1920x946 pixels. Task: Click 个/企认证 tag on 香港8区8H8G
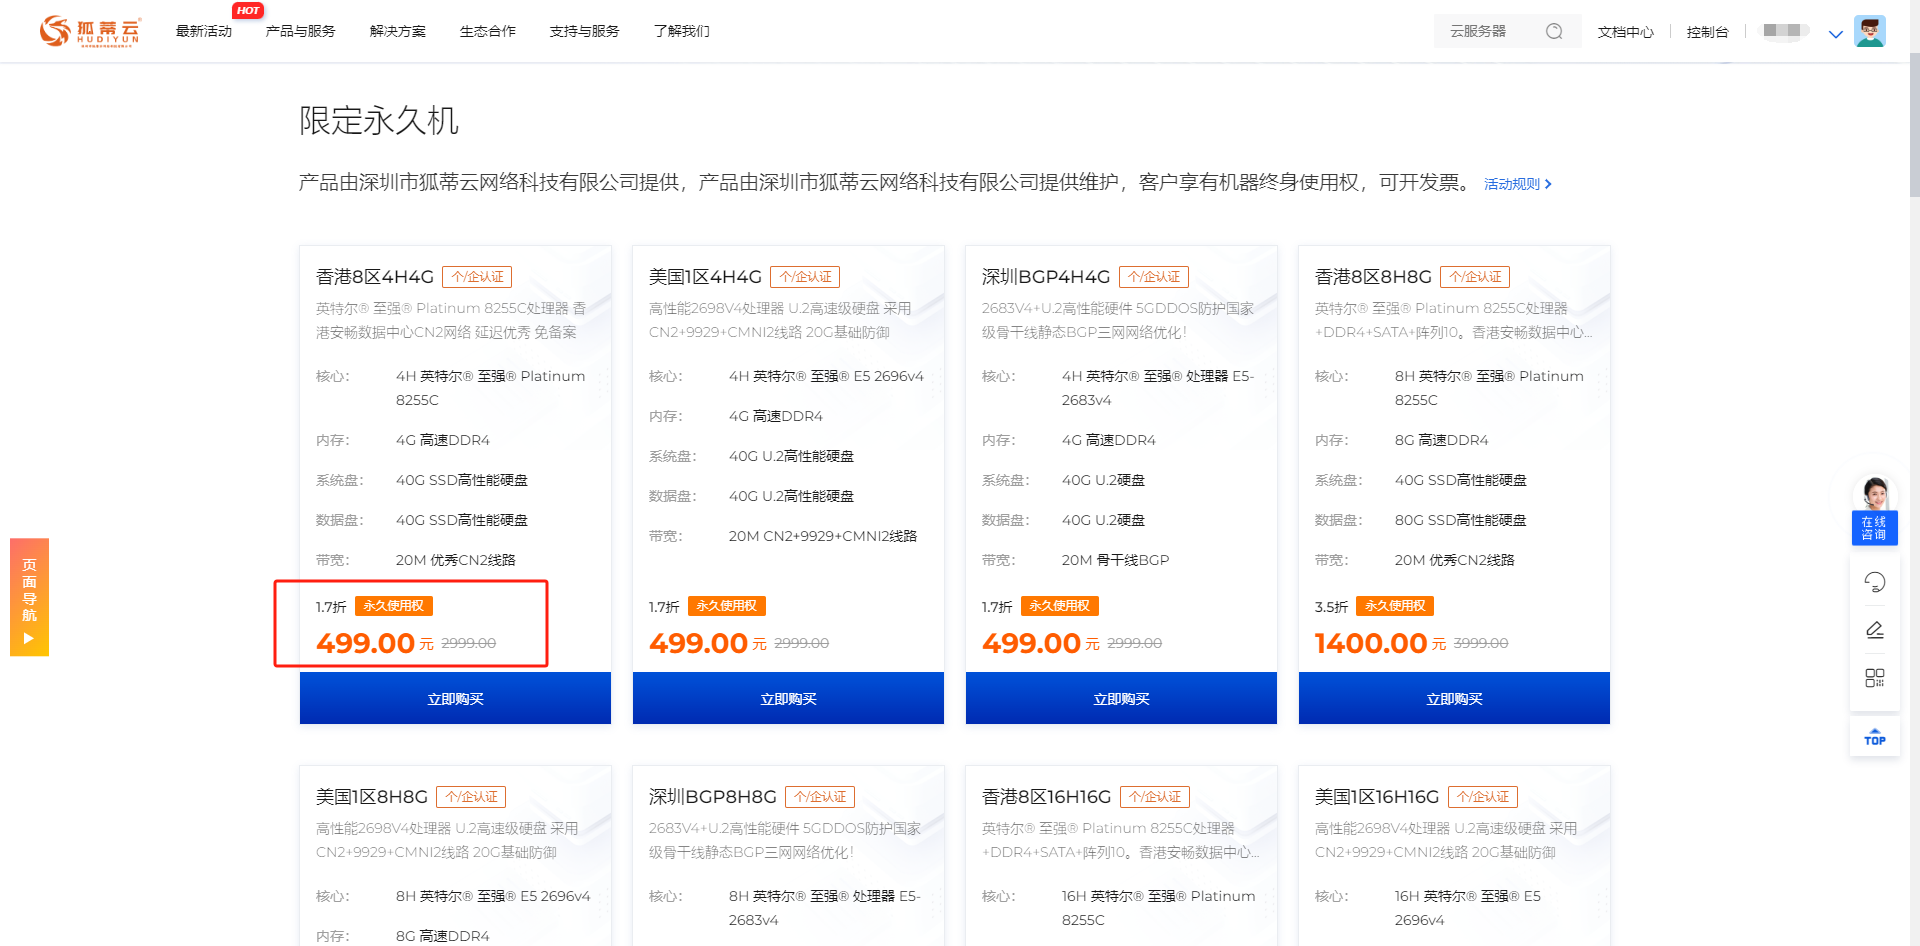tap(1475, 277)
